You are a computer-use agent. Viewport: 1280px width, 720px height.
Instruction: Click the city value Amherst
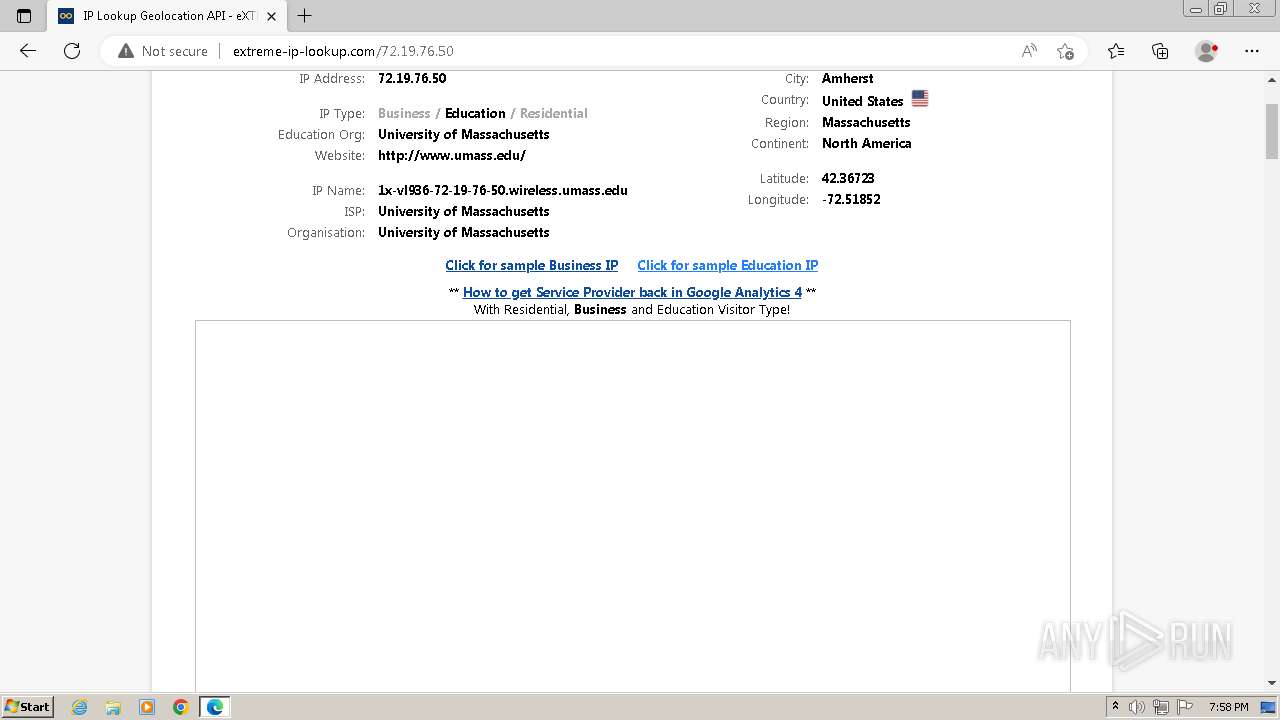point(848,78)
